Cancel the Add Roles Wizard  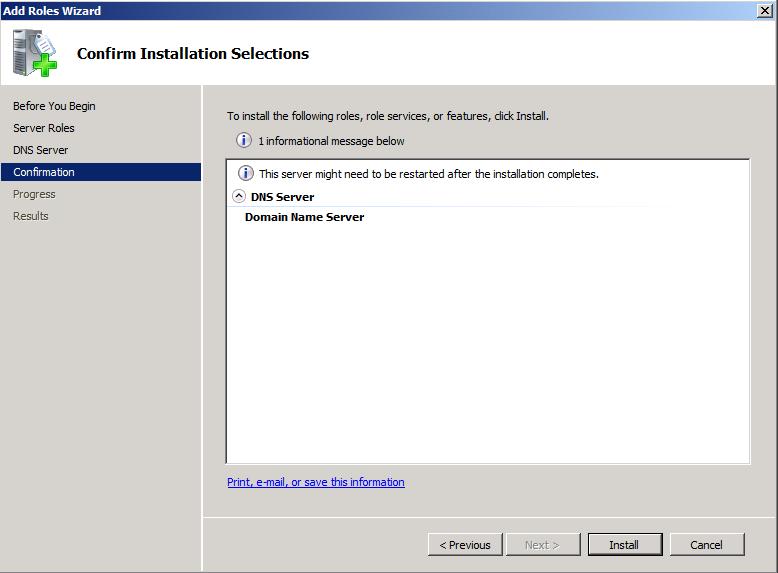[707, 545]
